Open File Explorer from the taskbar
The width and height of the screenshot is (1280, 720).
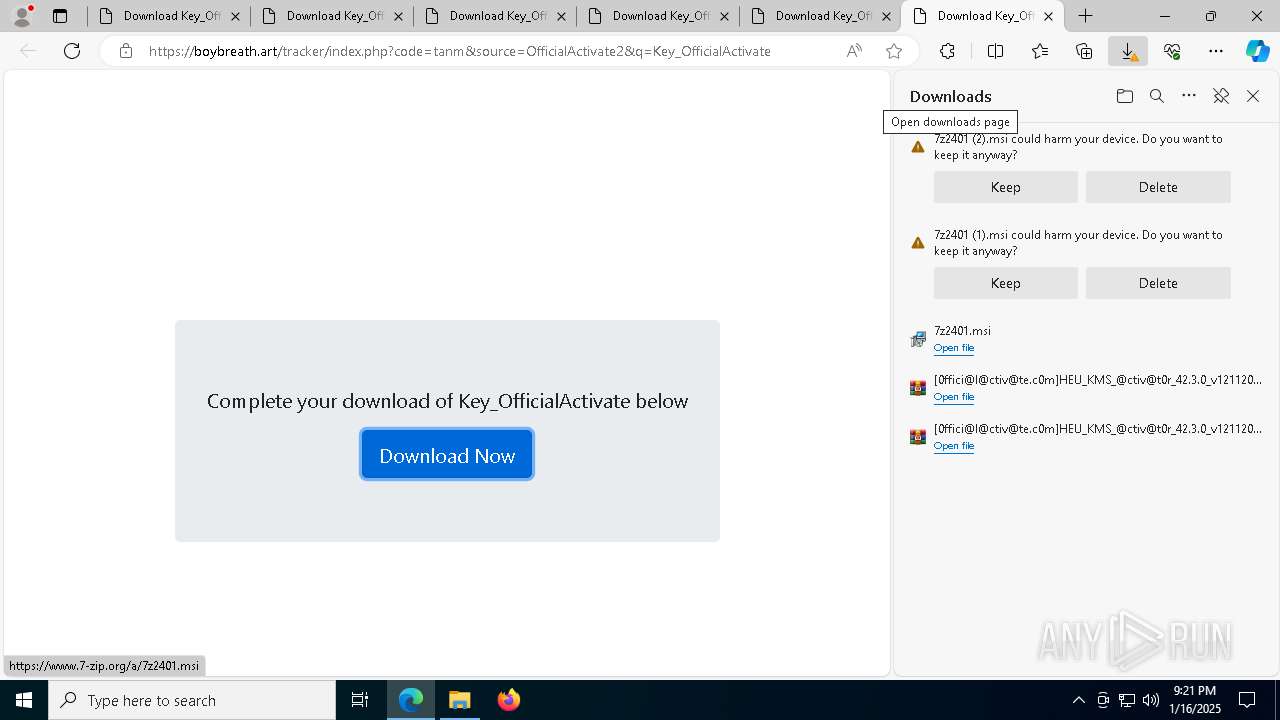[x=460, y=700]
